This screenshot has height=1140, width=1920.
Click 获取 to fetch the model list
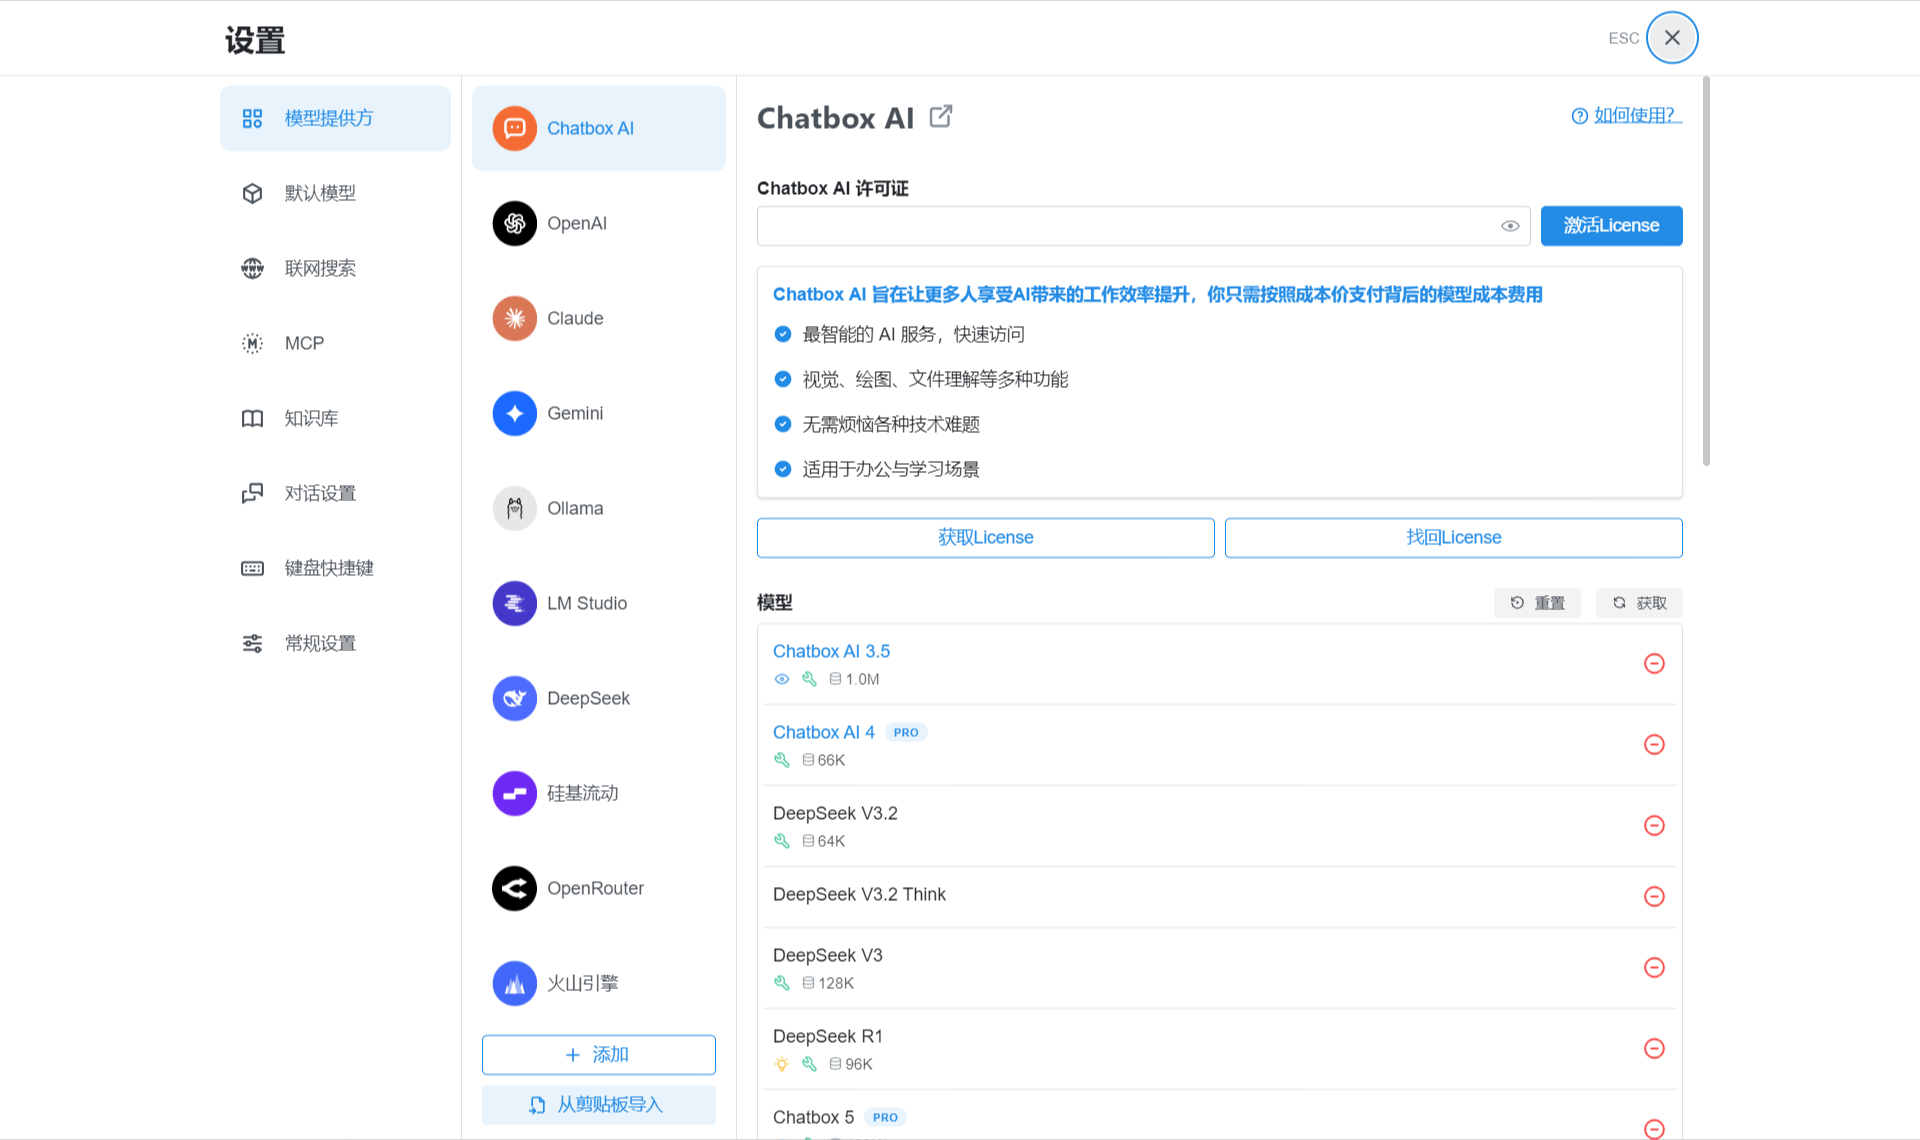(1639, 603)
